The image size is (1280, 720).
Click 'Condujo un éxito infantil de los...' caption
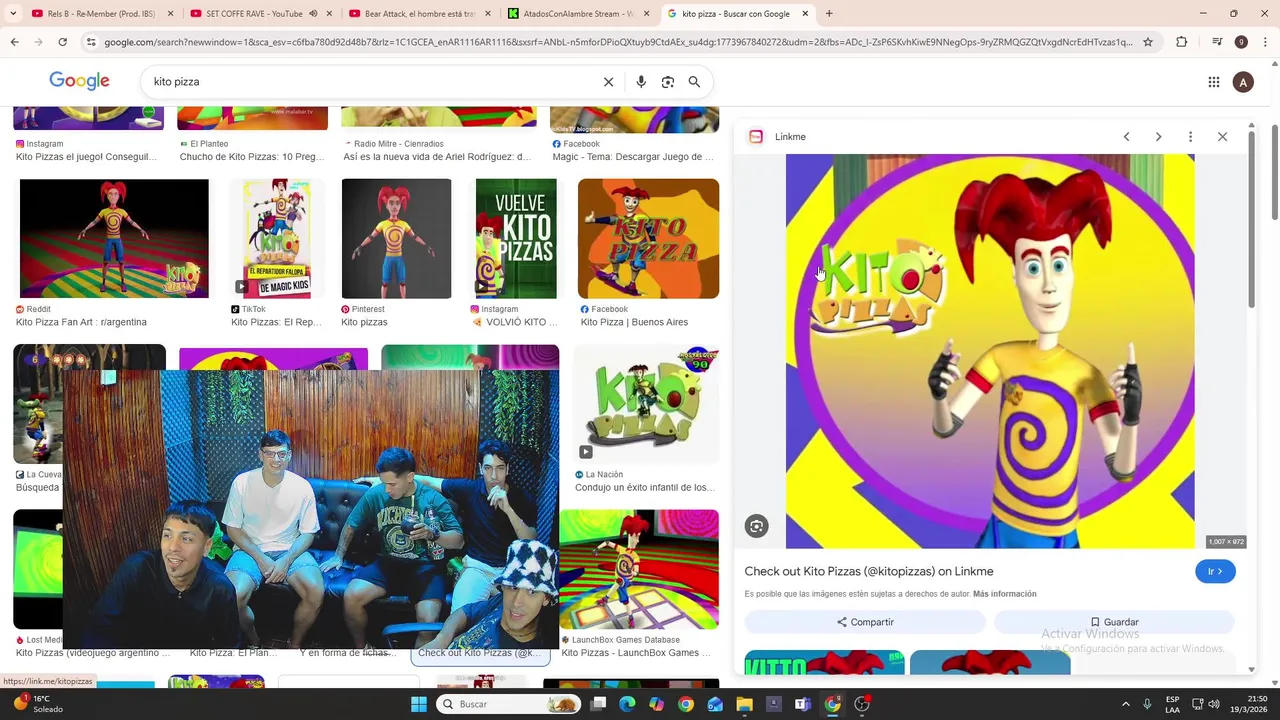(x=645, y=488)
